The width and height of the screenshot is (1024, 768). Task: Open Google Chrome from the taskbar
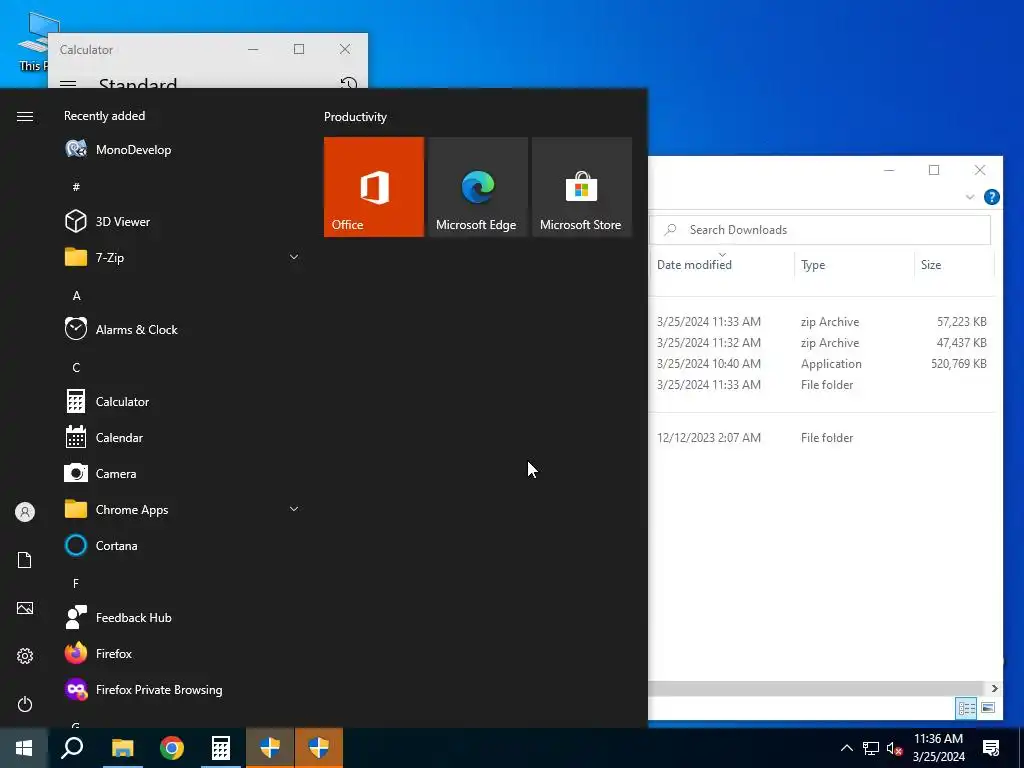172,748
